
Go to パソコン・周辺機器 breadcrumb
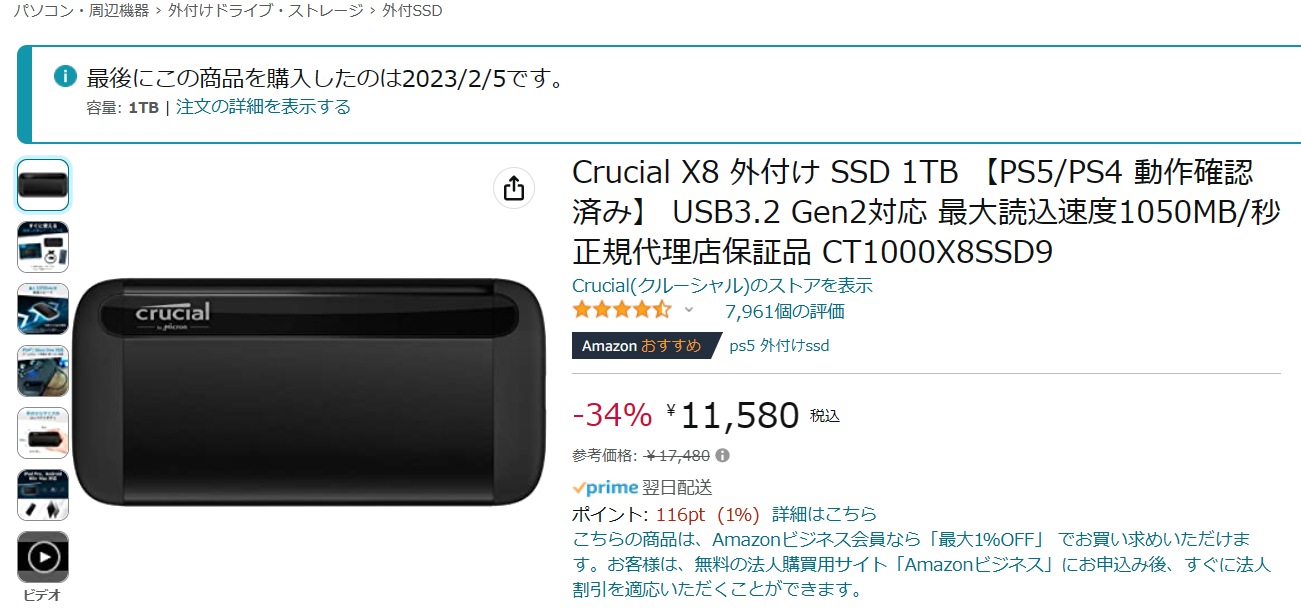click(81, 11)
